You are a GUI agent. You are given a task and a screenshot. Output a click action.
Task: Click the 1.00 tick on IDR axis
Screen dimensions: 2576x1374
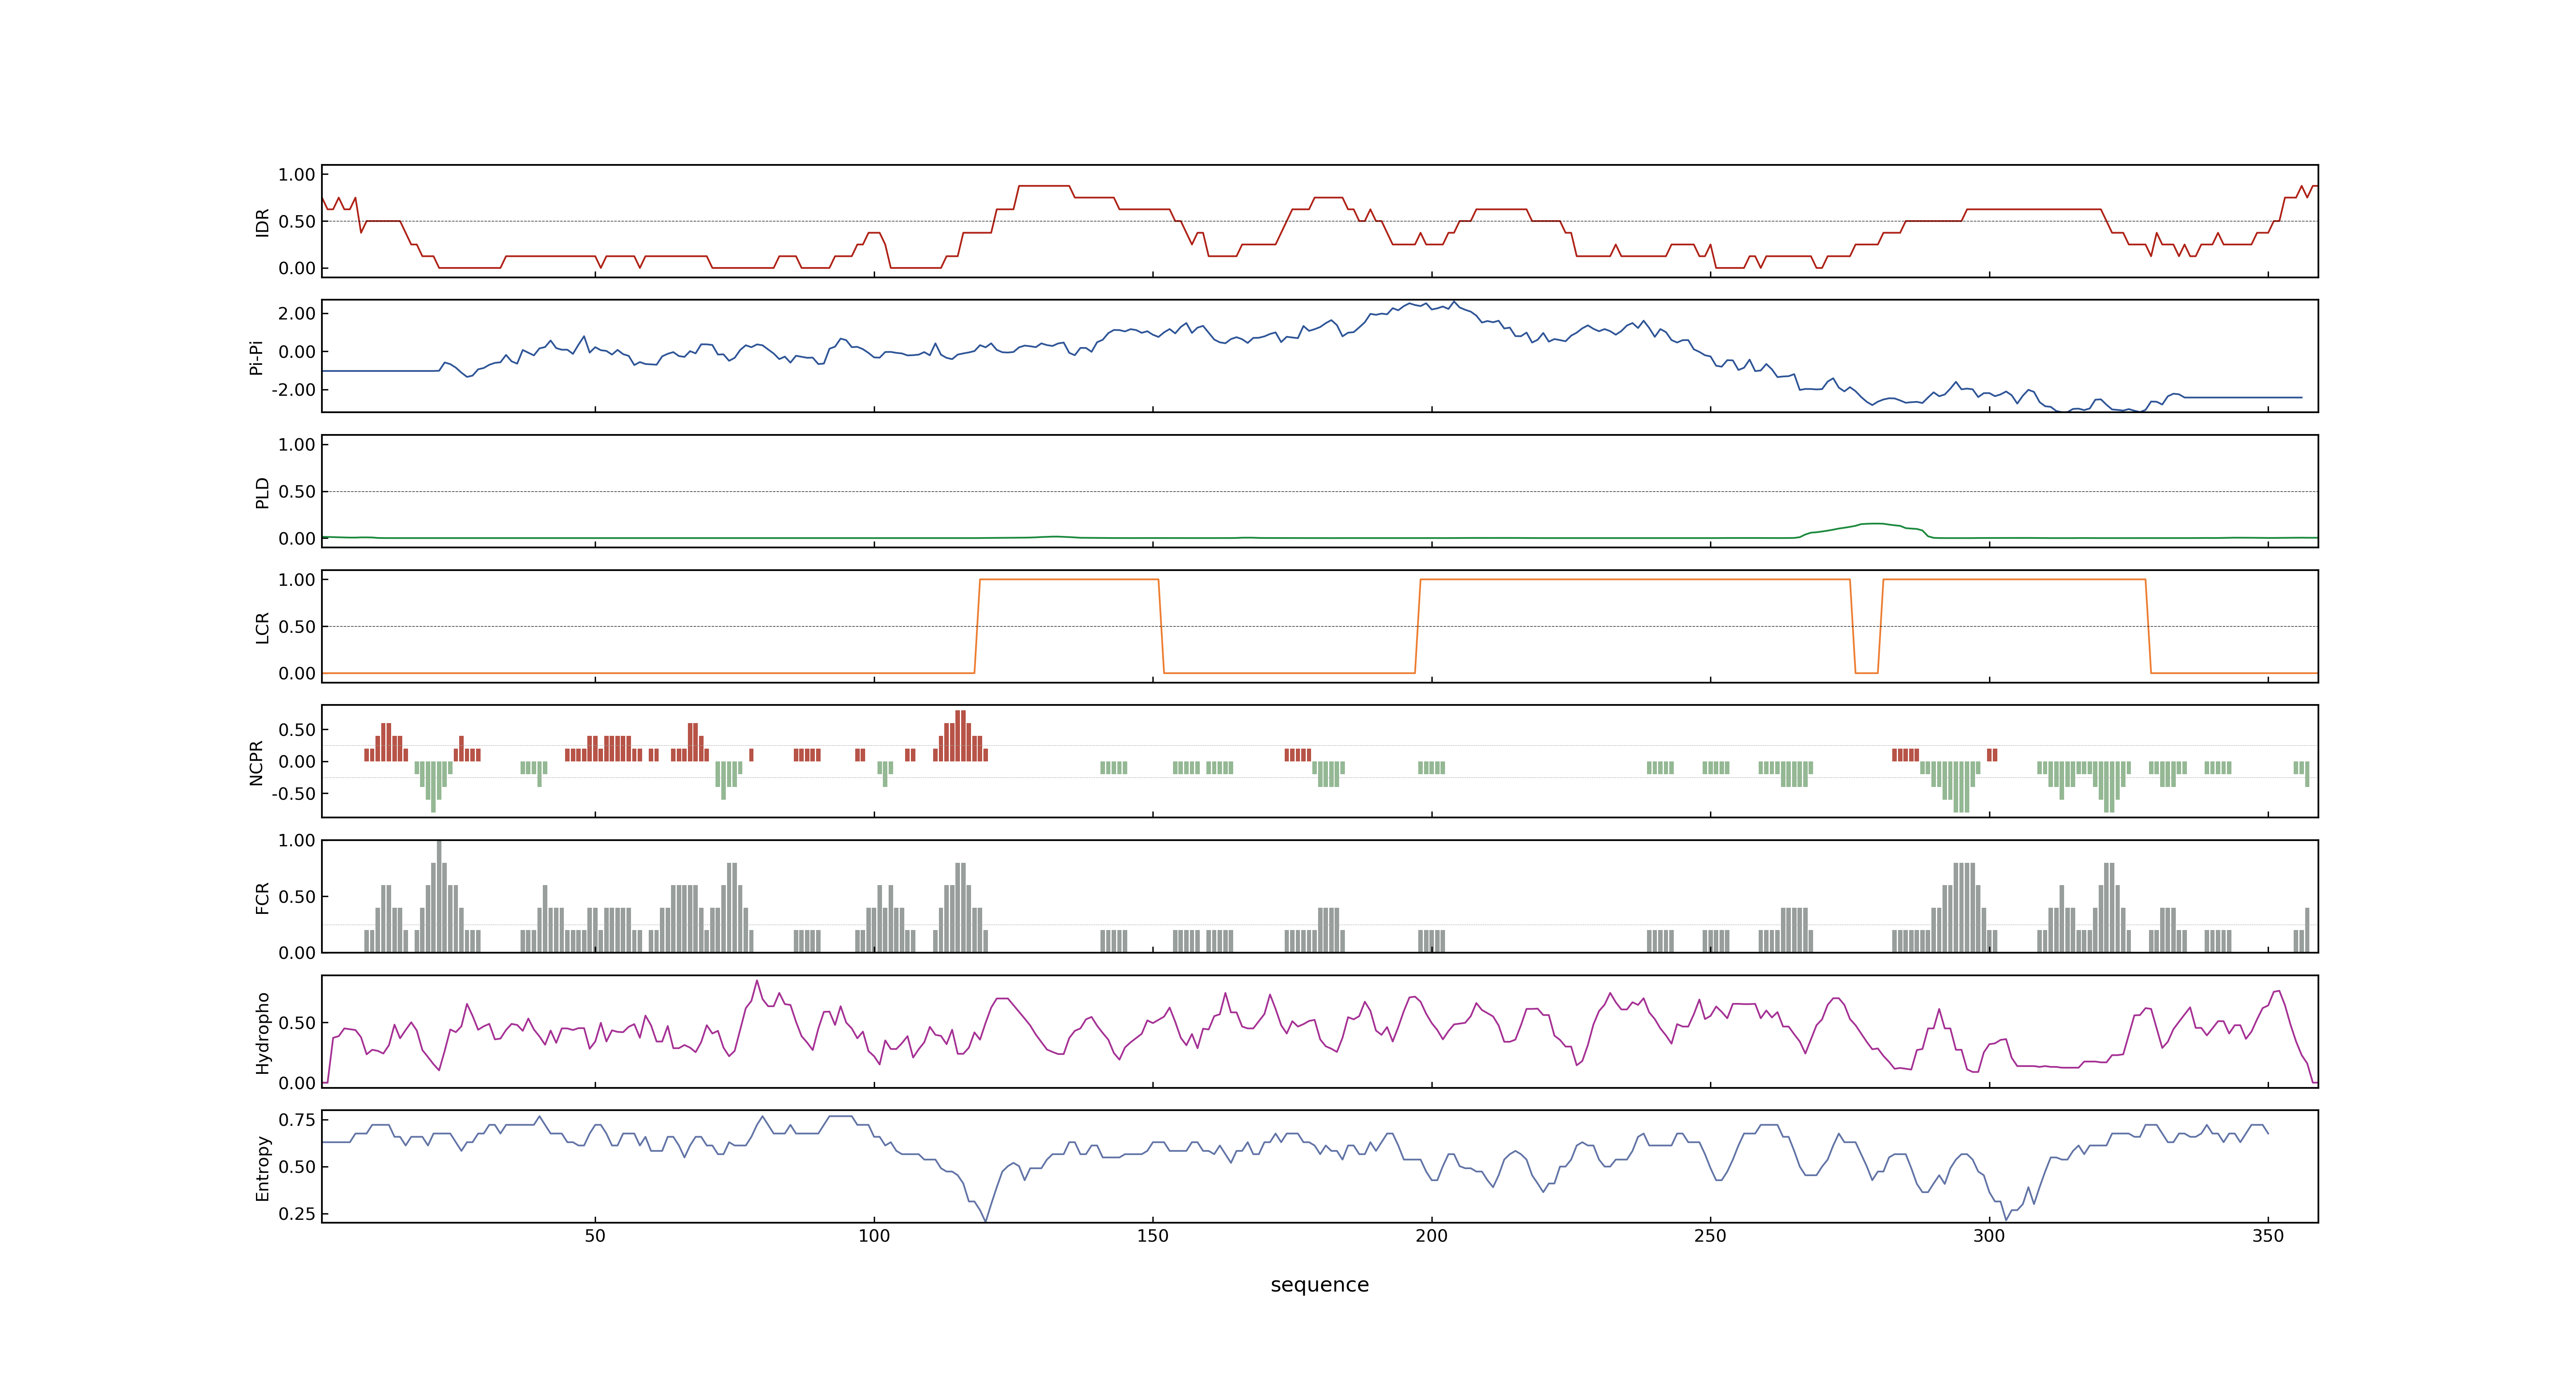pos(297,175)
